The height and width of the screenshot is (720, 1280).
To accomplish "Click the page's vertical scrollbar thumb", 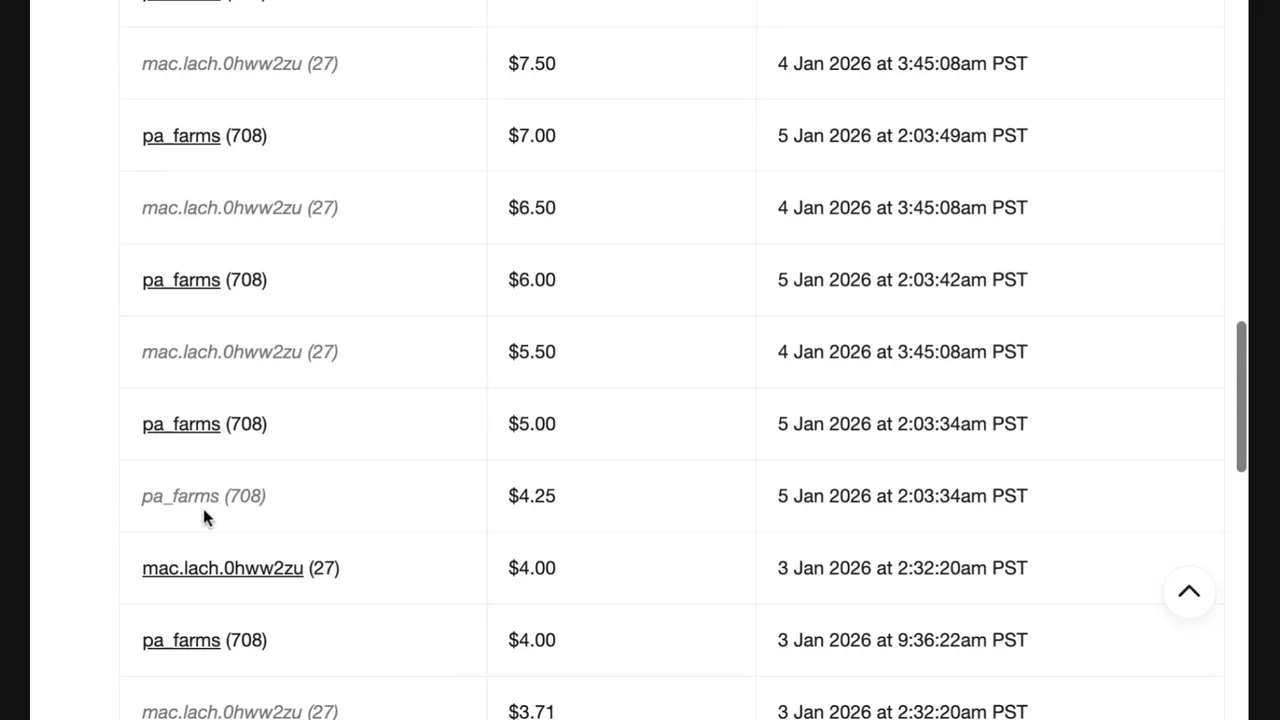I will coord(1241,396).
